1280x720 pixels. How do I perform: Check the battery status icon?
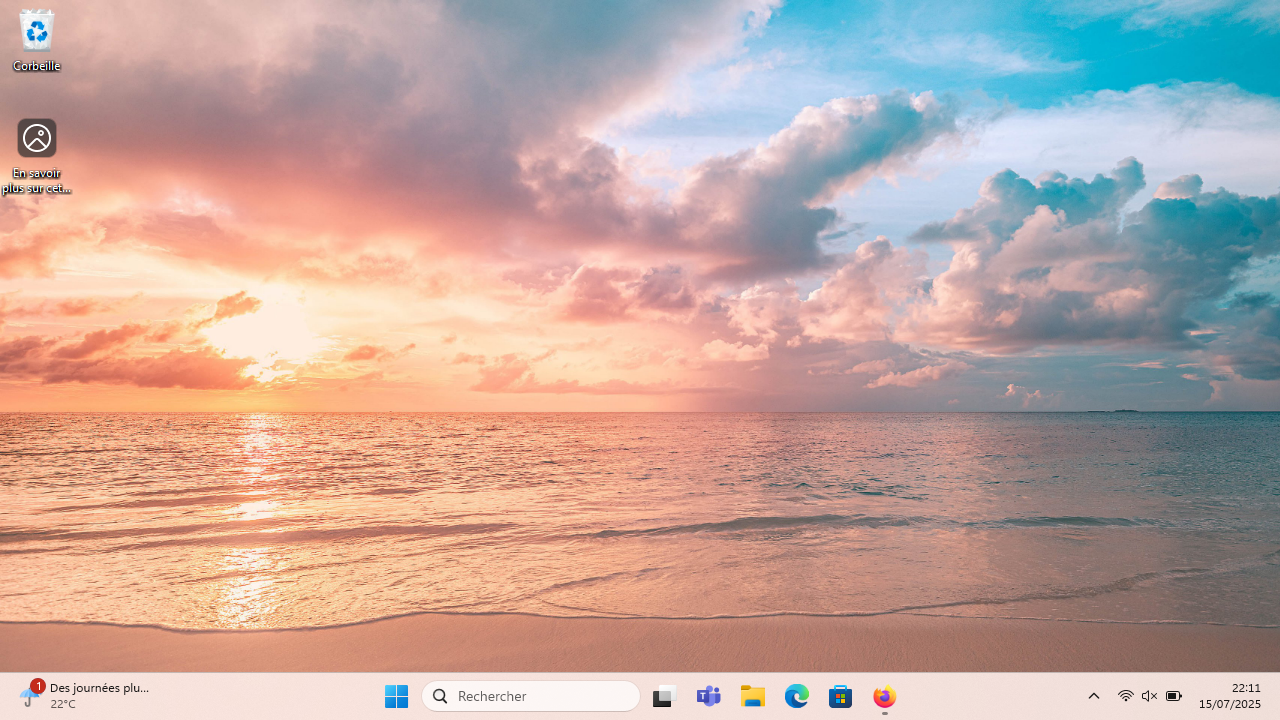click(x=1174, y=697)
